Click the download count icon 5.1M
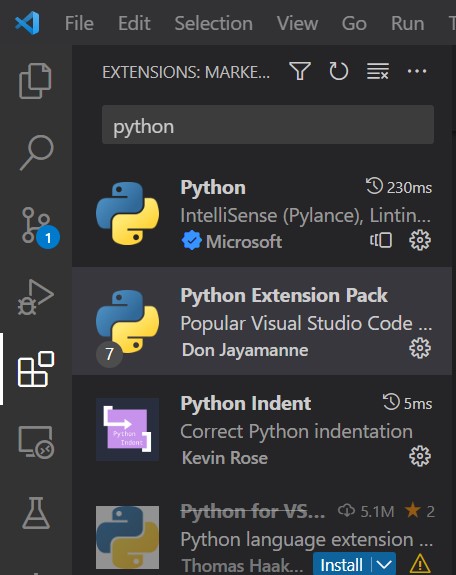This screenshot has width=456, height=575. [x=346, y=510]
